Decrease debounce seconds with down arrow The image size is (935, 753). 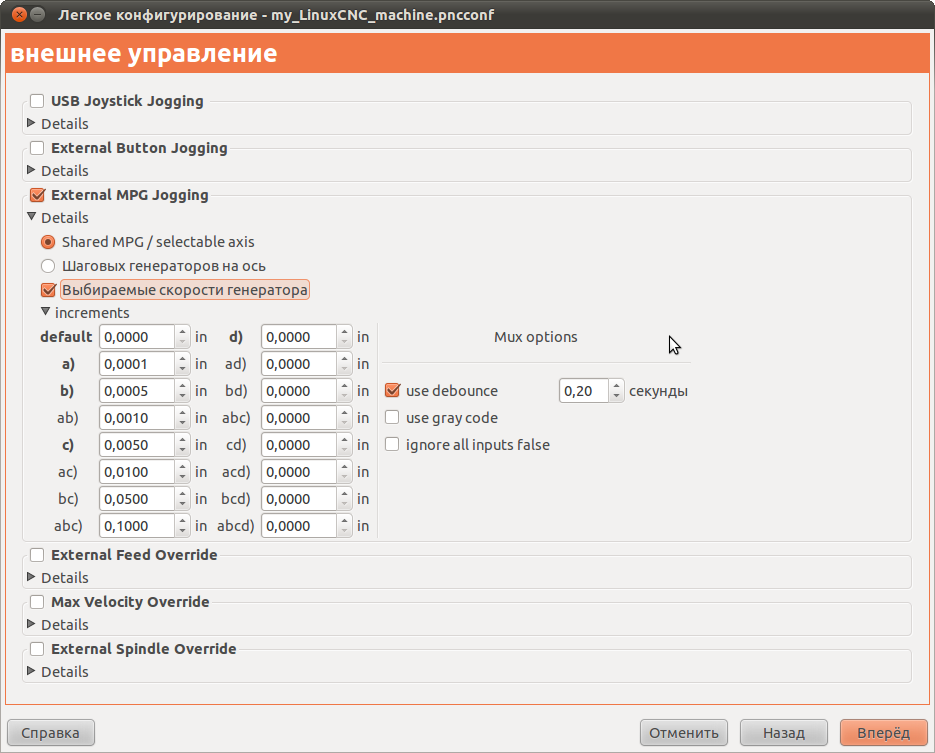pyautogui.click(x=617, y=396)
